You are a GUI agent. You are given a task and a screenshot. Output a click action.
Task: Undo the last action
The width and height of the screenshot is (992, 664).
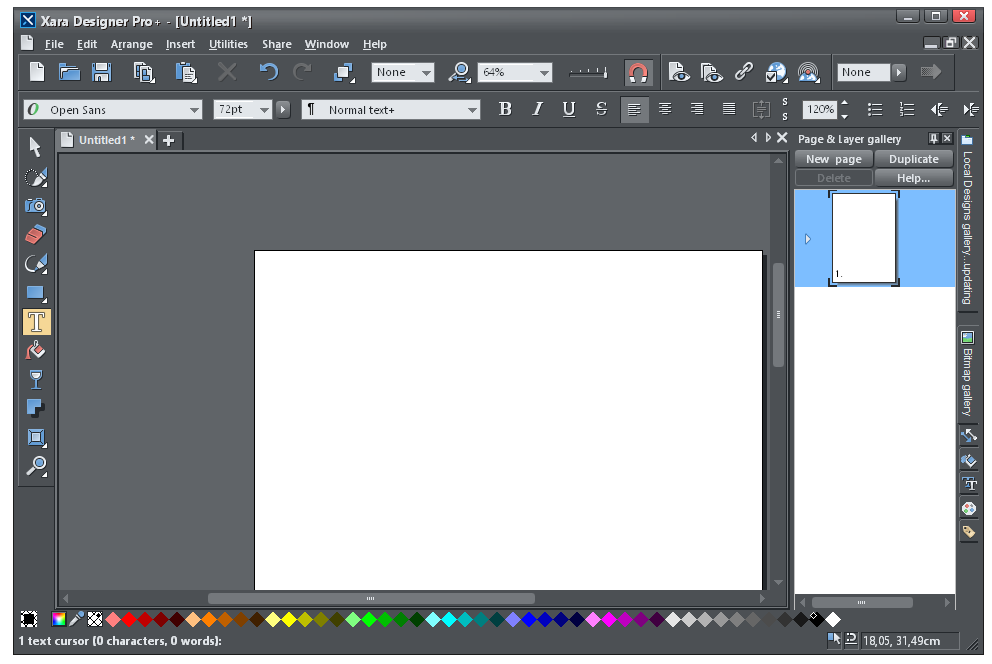pos(269,72)
